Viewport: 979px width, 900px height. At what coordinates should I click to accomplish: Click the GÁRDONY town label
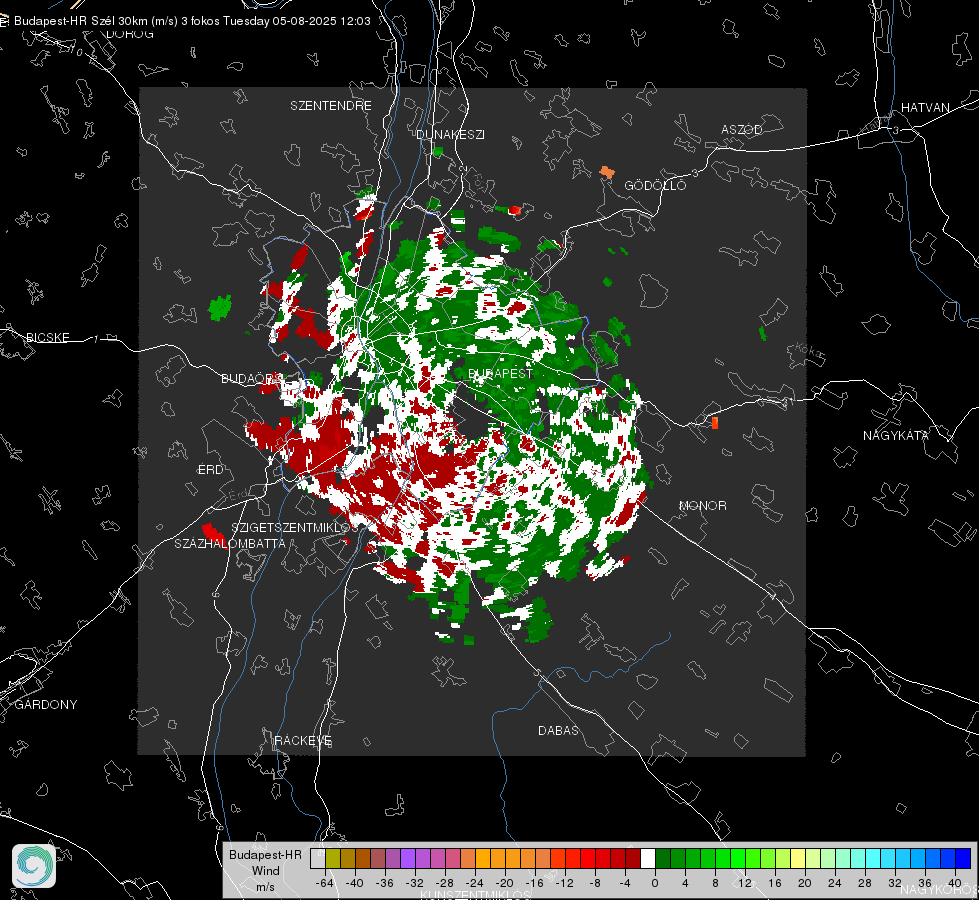46,705
